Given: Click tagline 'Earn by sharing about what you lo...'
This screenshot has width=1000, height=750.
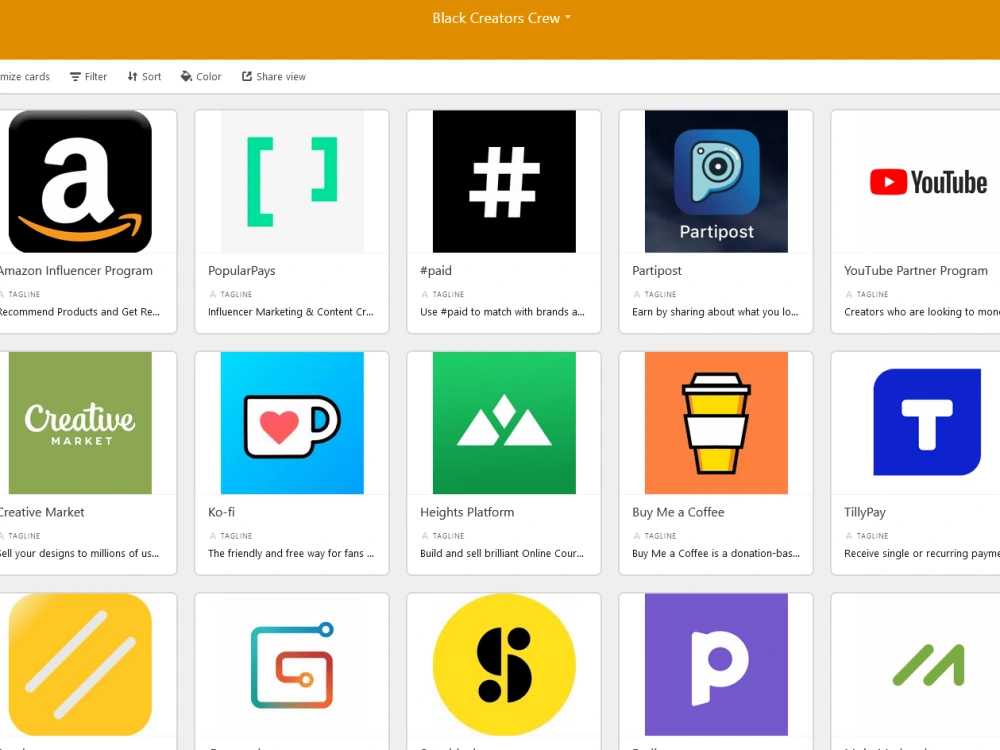Looking at the screenshot, I should point(715,312).
